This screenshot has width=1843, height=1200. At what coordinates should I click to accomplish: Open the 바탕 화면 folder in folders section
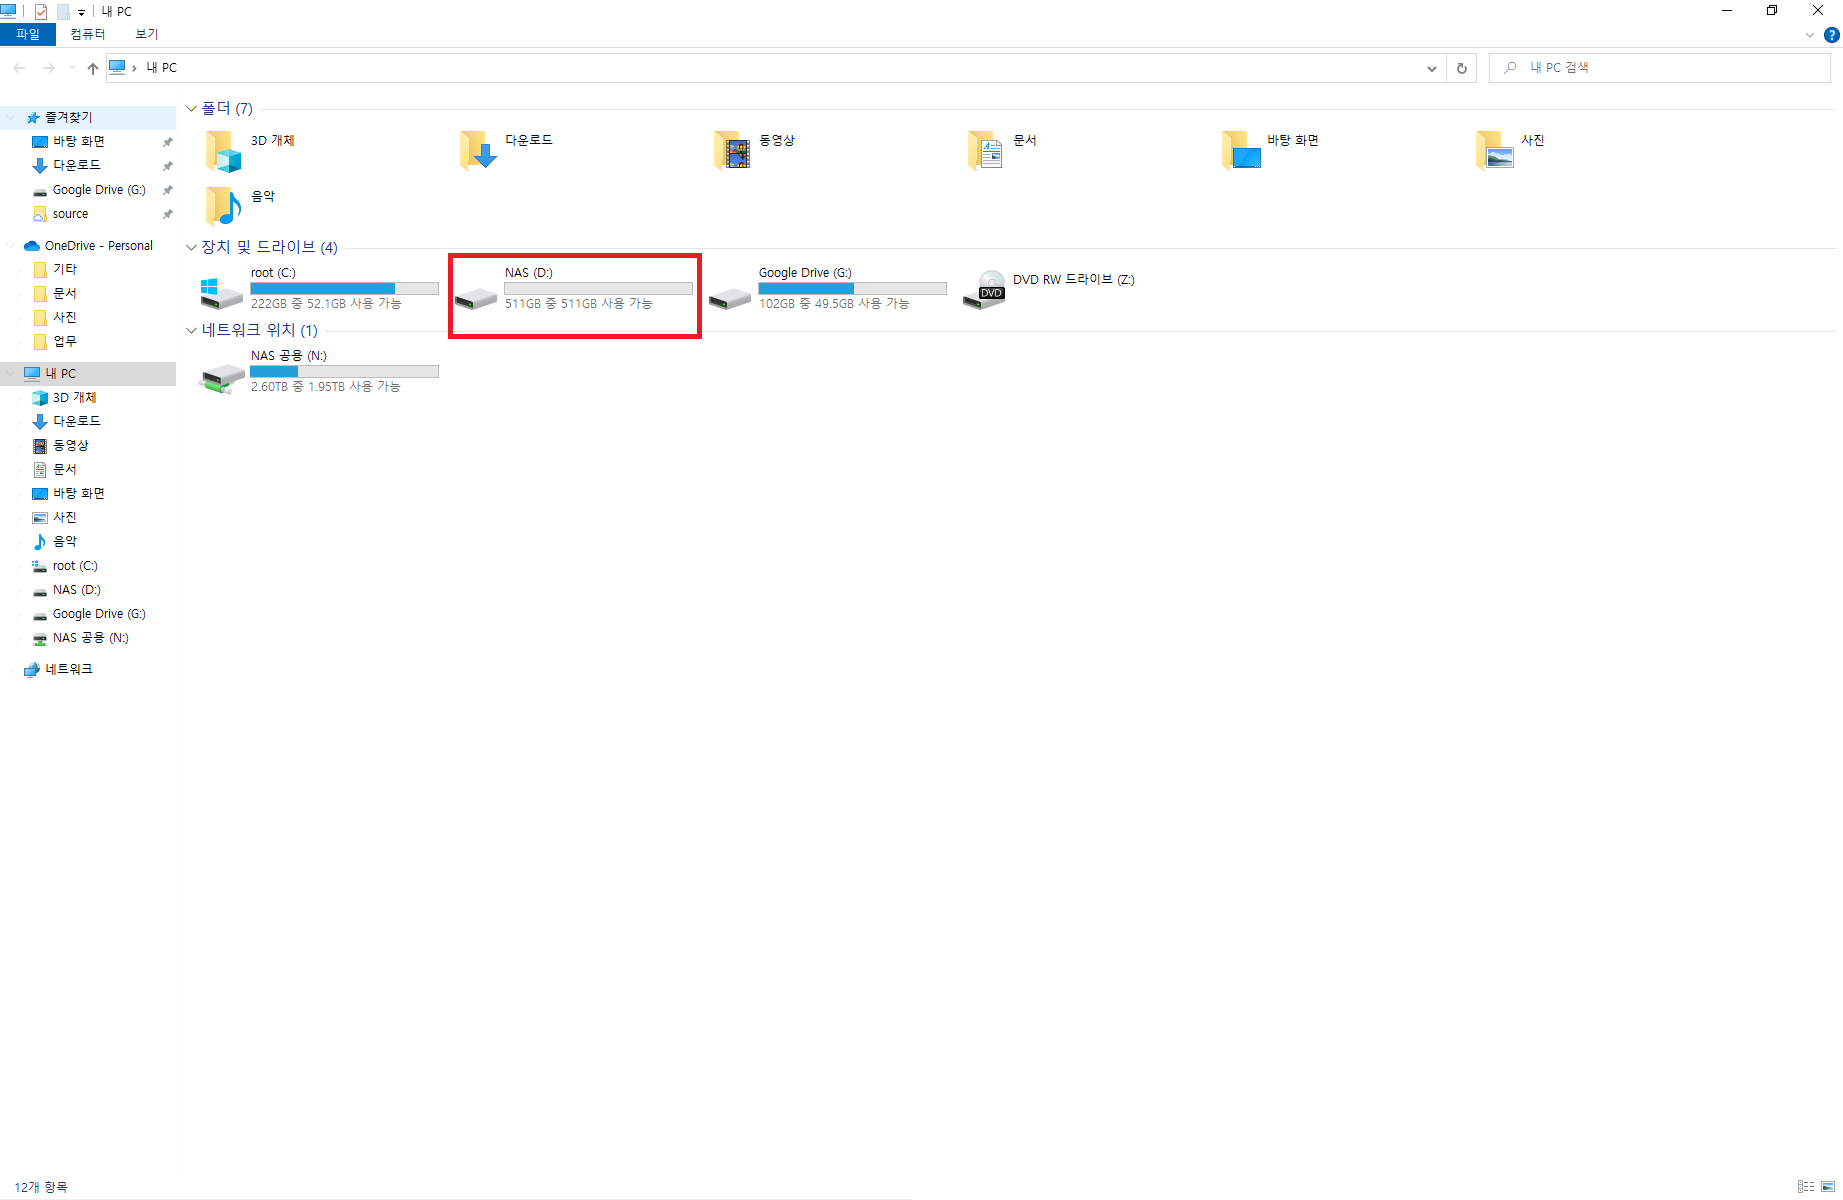click(1240, 151)
